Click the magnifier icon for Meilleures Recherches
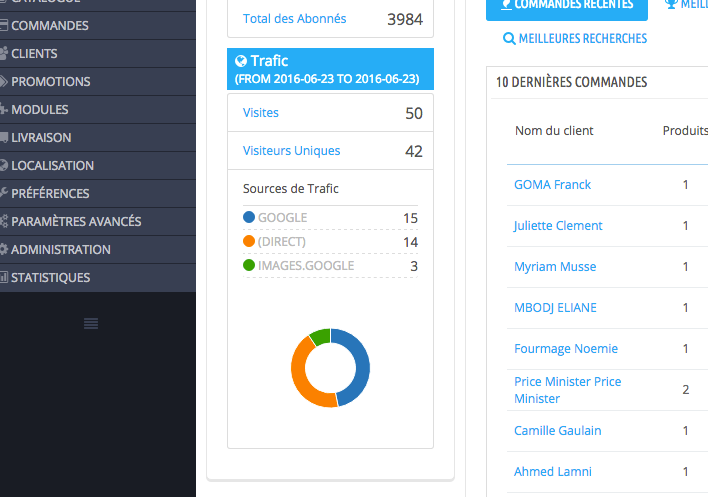 509,39
